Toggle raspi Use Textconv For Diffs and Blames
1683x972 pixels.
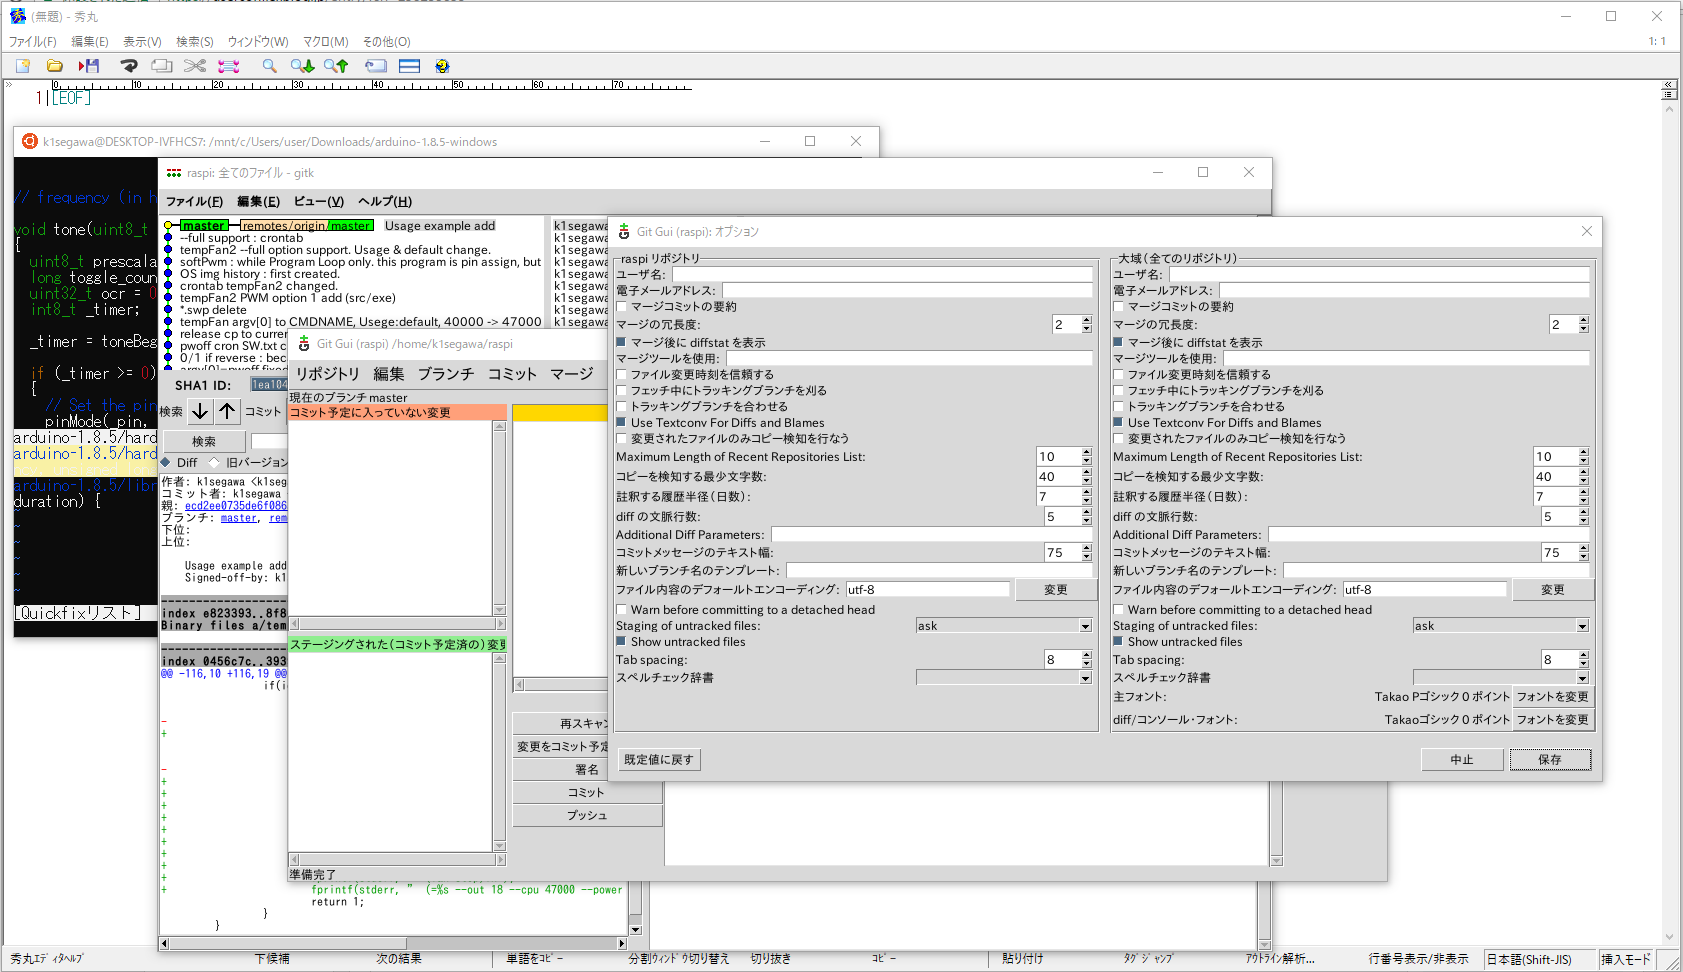click(x=621, y=423)
